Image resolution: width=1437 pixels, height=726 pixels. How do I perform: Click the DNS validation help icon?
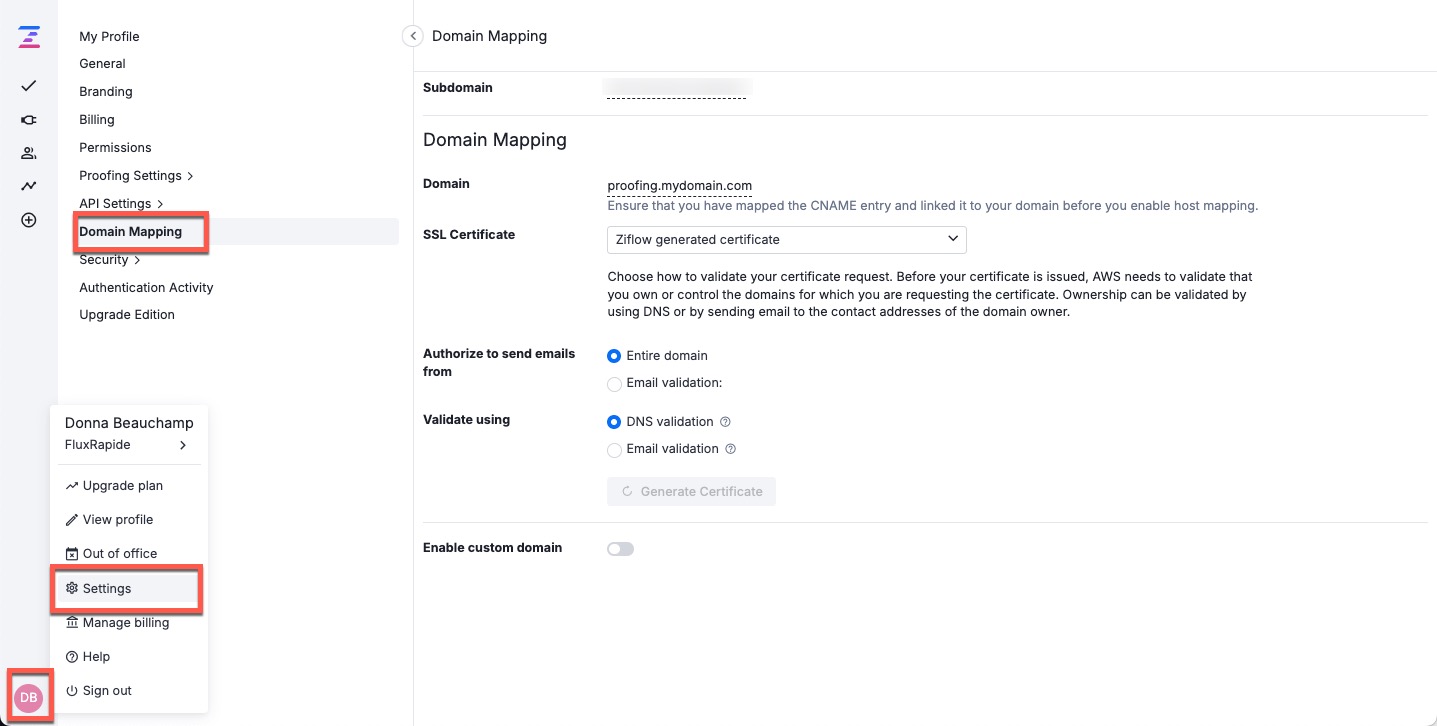723,422
